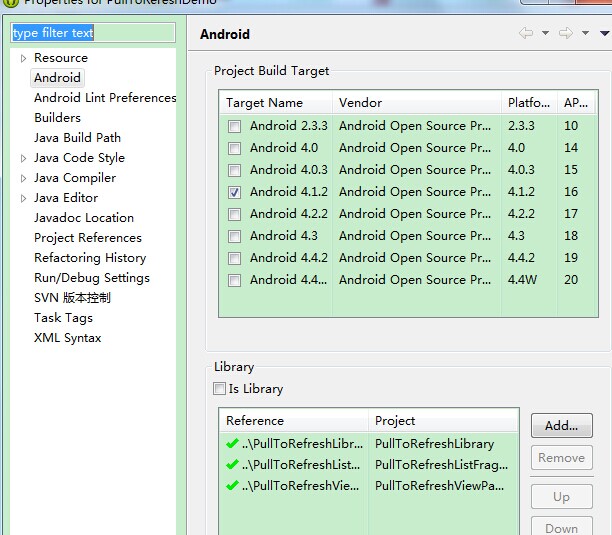
Task: Select Java Compiler page
Action: pos(75,178)
